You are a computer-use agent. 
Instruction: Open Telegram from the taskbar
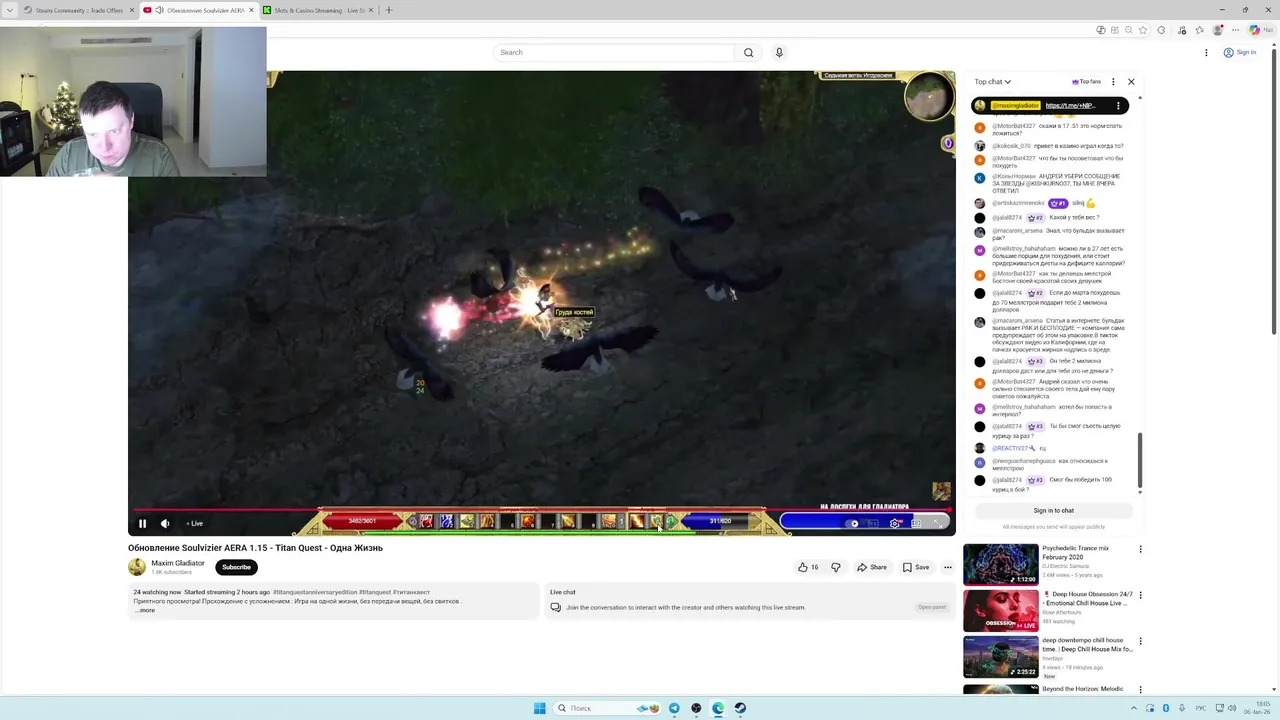674,708
